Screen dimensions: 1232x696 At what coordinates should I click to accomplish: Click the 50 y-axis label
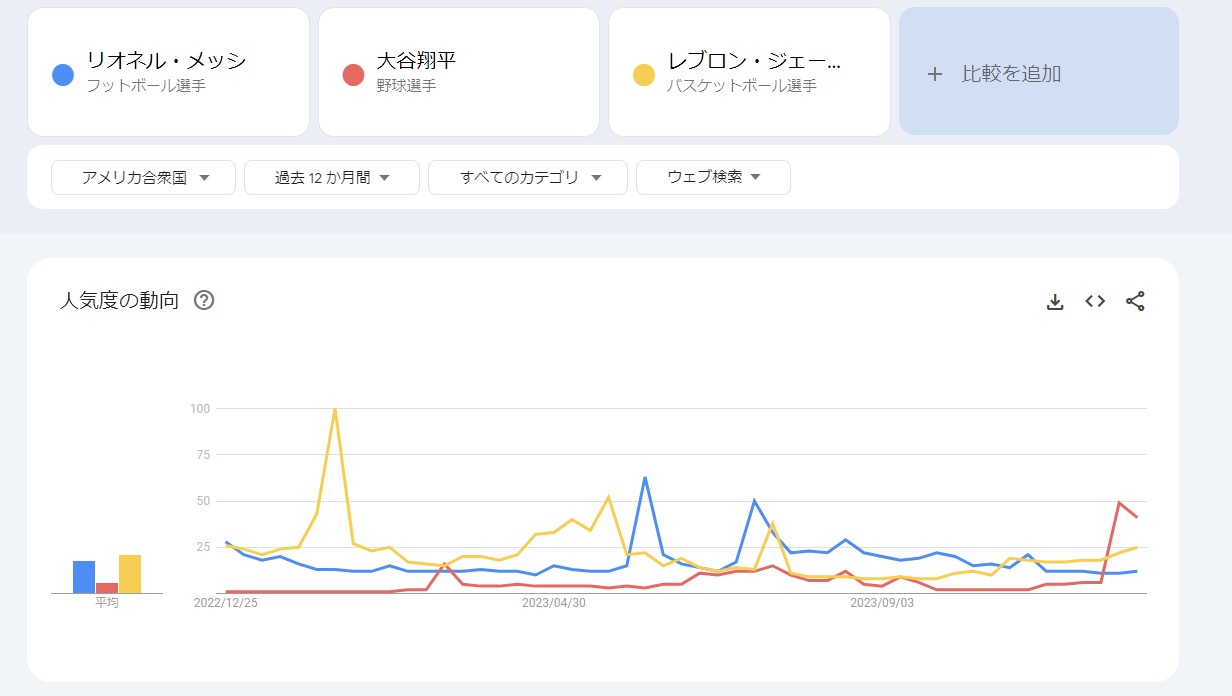(x=203, y=501)
